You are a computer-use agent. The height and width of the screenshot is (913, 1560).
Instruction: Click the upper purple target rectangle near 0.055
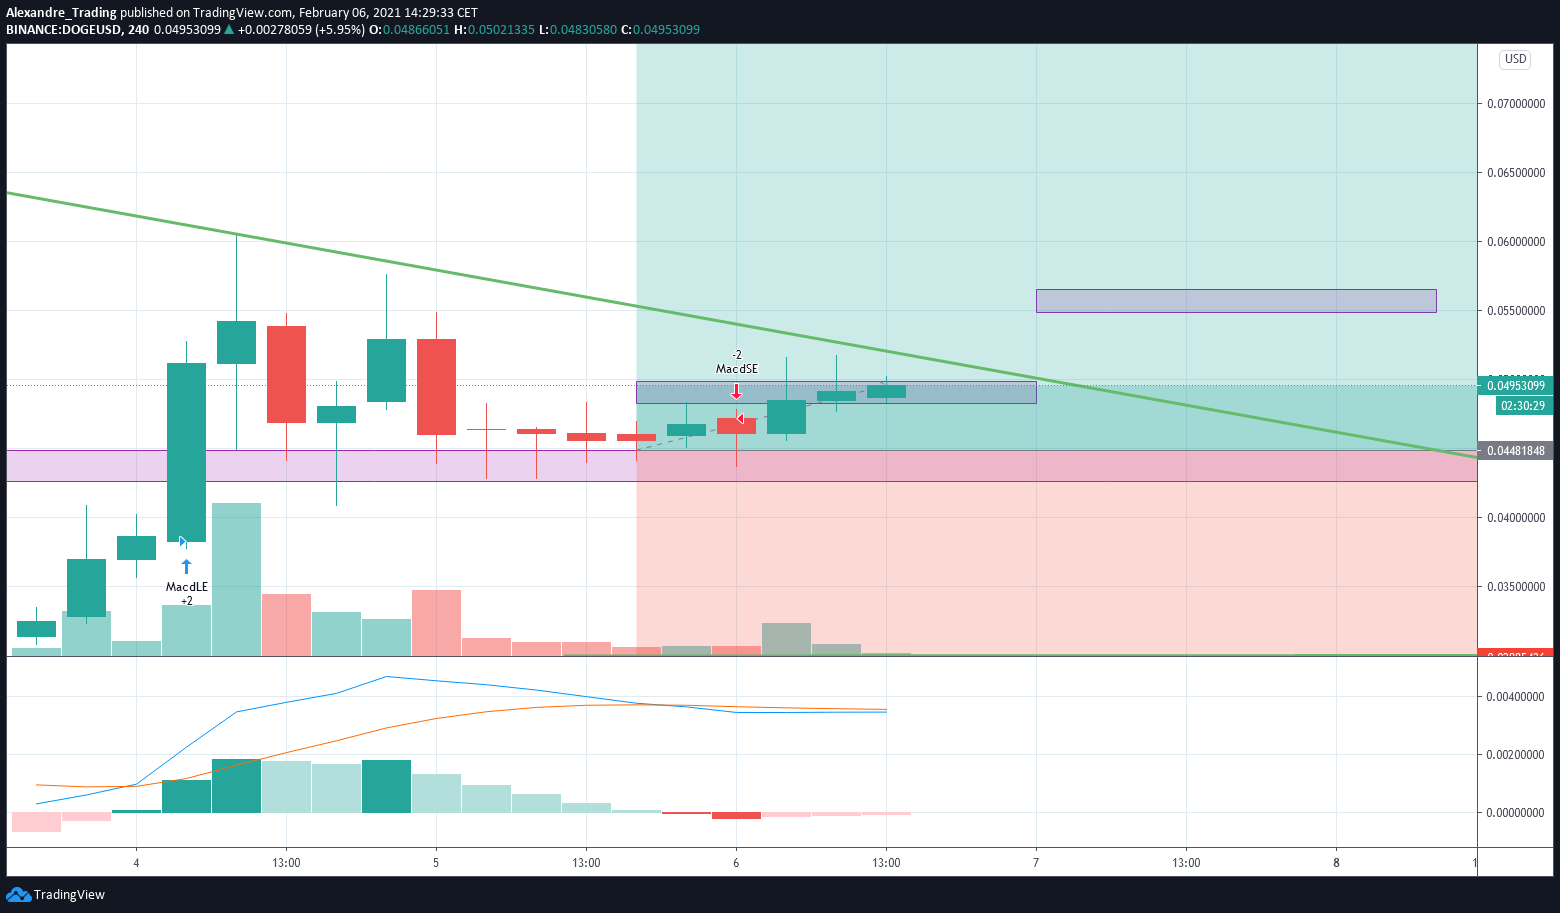click(1236, 301)
